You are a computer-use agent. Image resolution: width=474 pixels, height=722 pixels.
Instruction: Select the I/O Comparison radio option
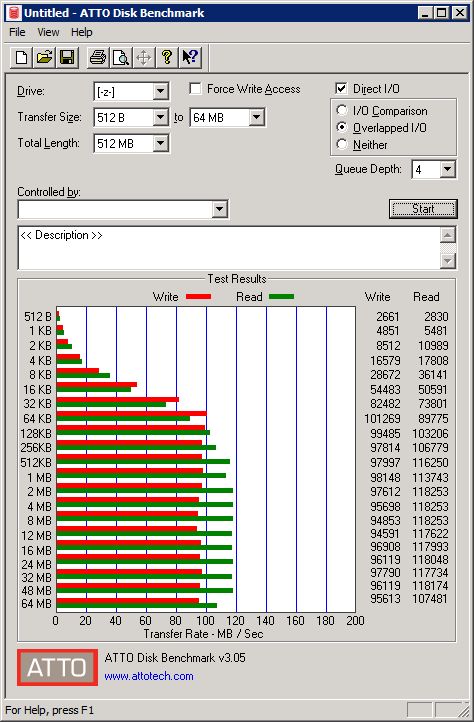(342, 111)
